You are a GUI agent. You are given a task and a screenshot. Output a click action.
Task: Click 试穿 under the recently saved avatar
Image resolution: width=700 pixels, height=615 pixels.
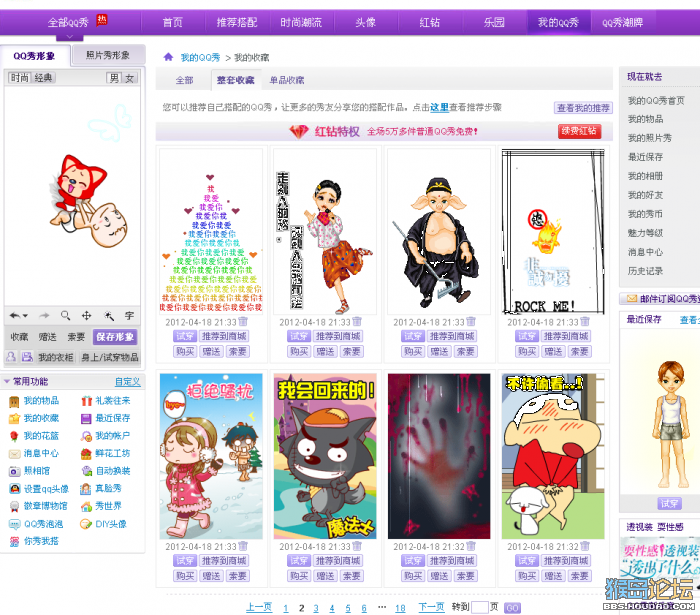(x=669, y=503)
